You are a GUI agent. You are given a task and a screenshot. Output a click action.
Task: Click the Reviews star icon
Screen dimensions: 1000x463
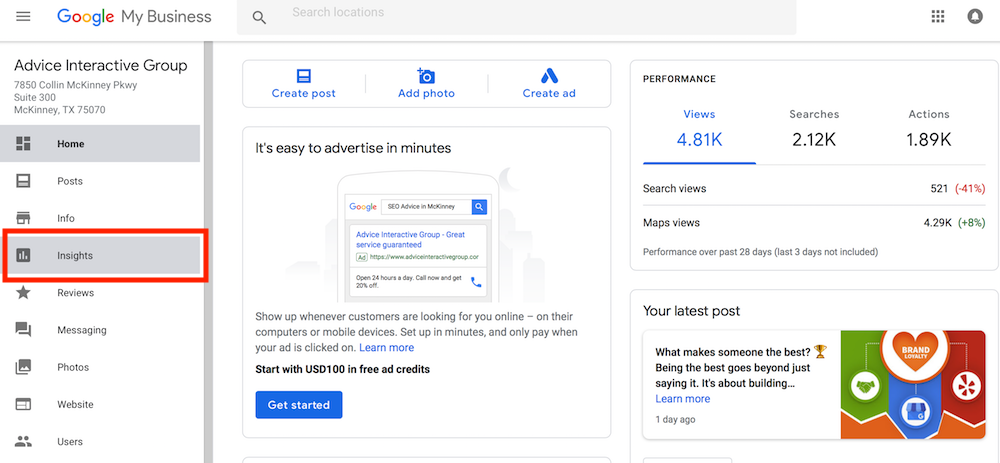point(23,293)
